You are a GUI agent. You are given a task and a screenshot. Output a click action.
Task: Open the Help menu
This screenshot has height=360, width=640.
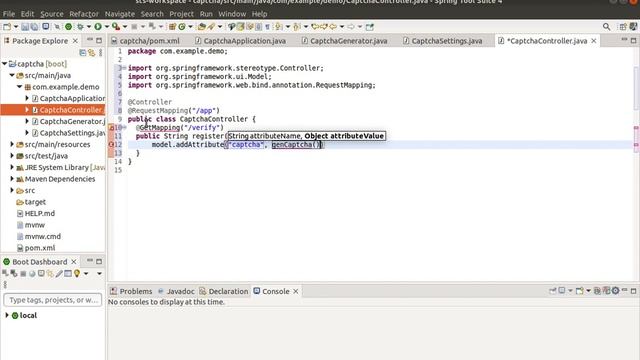tap(259, 14)
